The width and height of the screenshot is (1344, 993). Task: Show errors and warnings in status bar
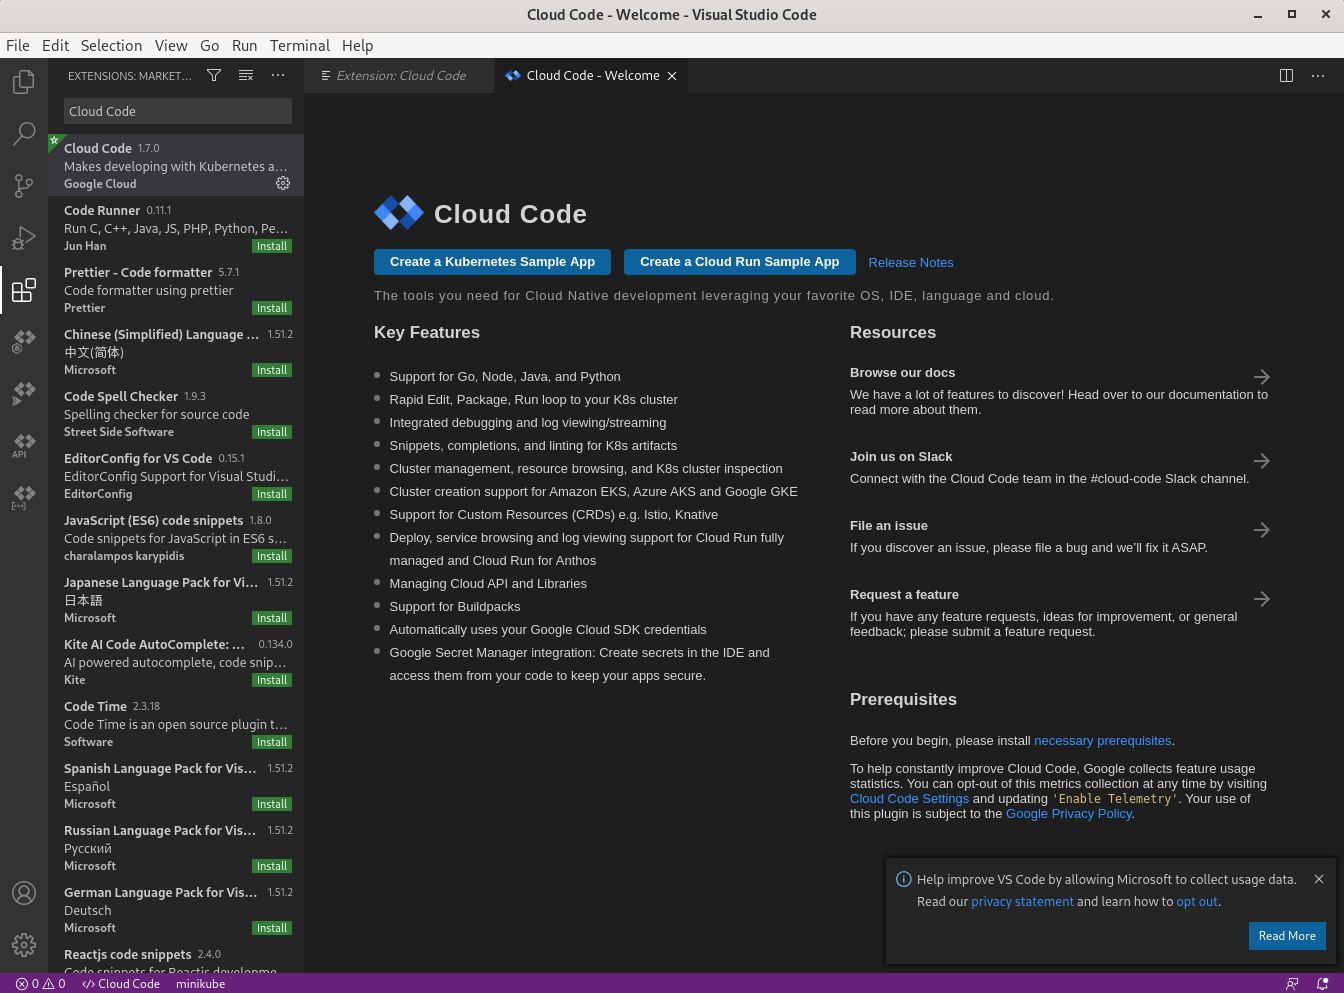pyautogui.click(x=41, y=984)
